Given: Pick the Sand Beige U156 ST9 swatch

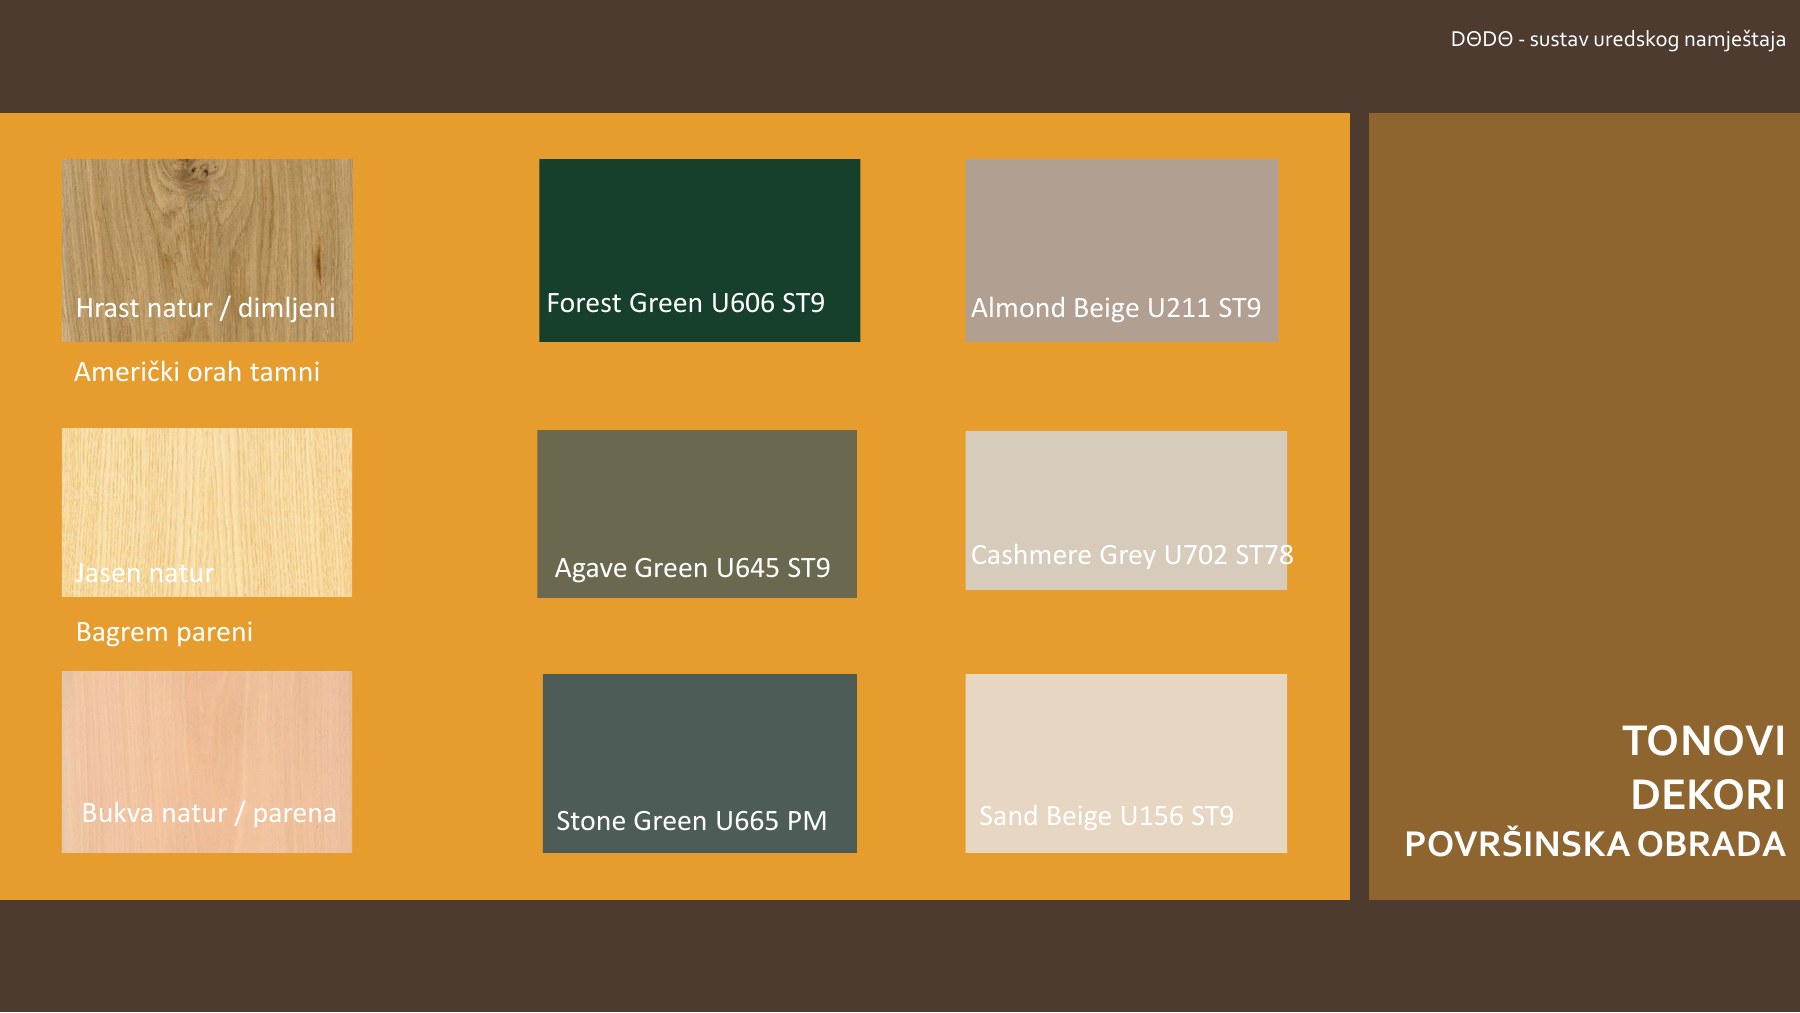Looking at the screenshot, I should click(1126, 763).
